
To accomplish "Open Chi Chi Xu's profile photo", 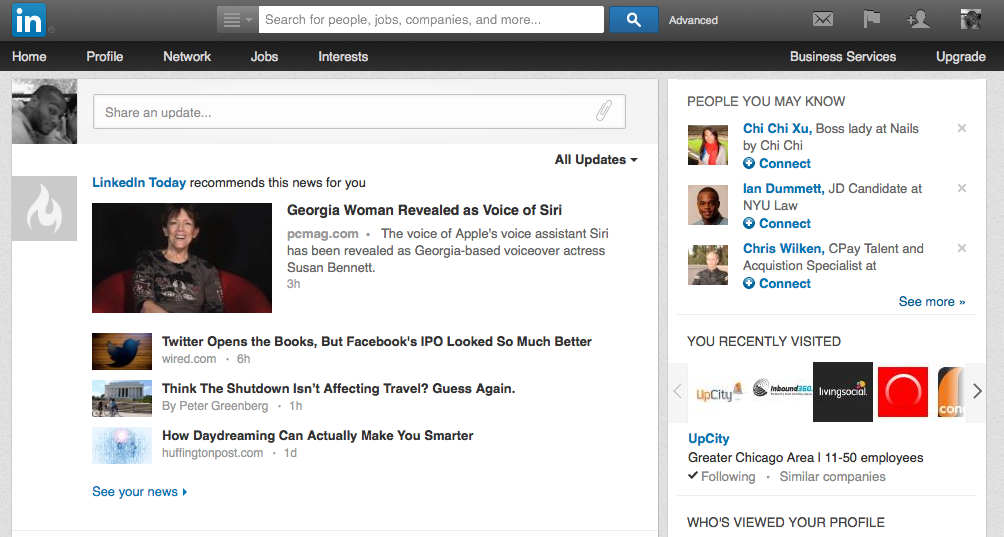I will [708, 145].
